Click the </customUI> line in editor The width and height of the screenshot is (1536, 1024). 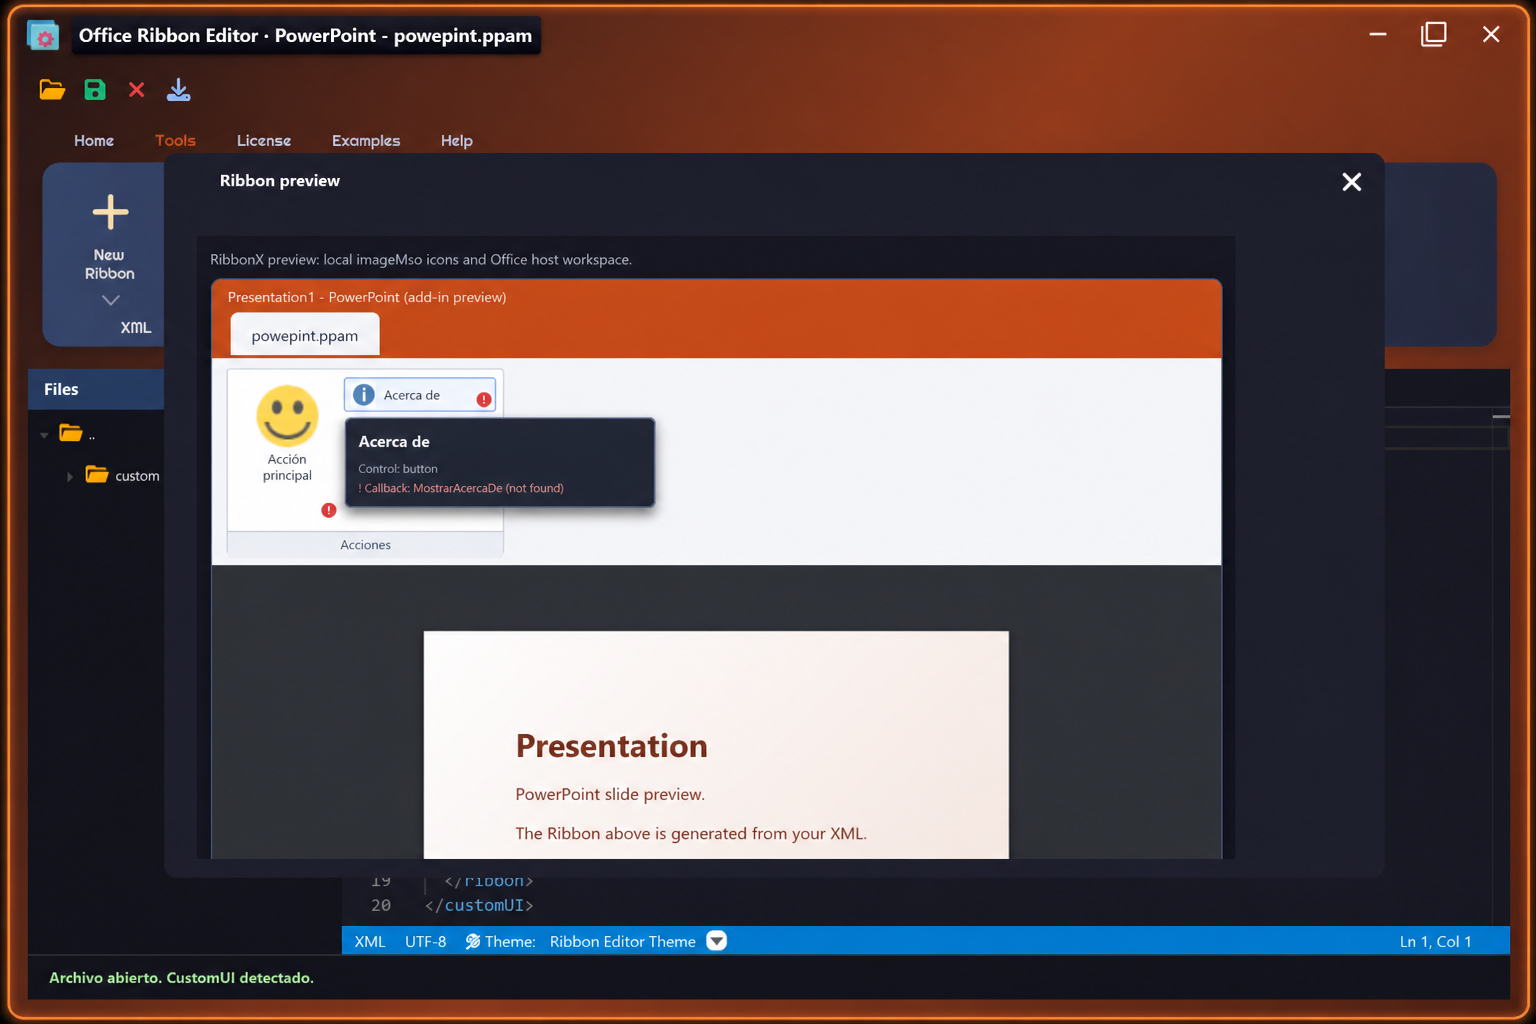[479, 905]
